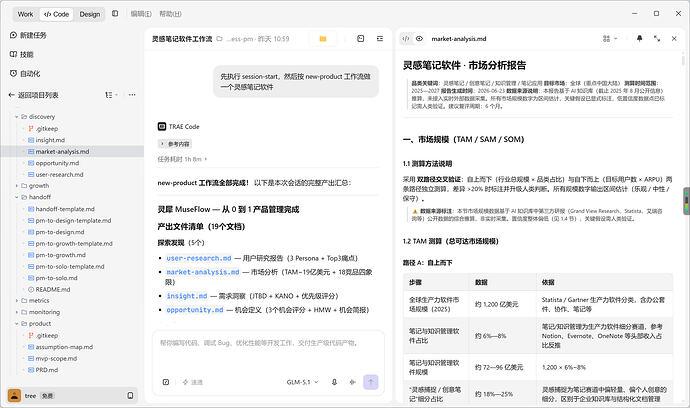Click the square attachment icon in the input box
Viewport: 690px width, 408px height.
pyautogui.click(x=166, y=382)
